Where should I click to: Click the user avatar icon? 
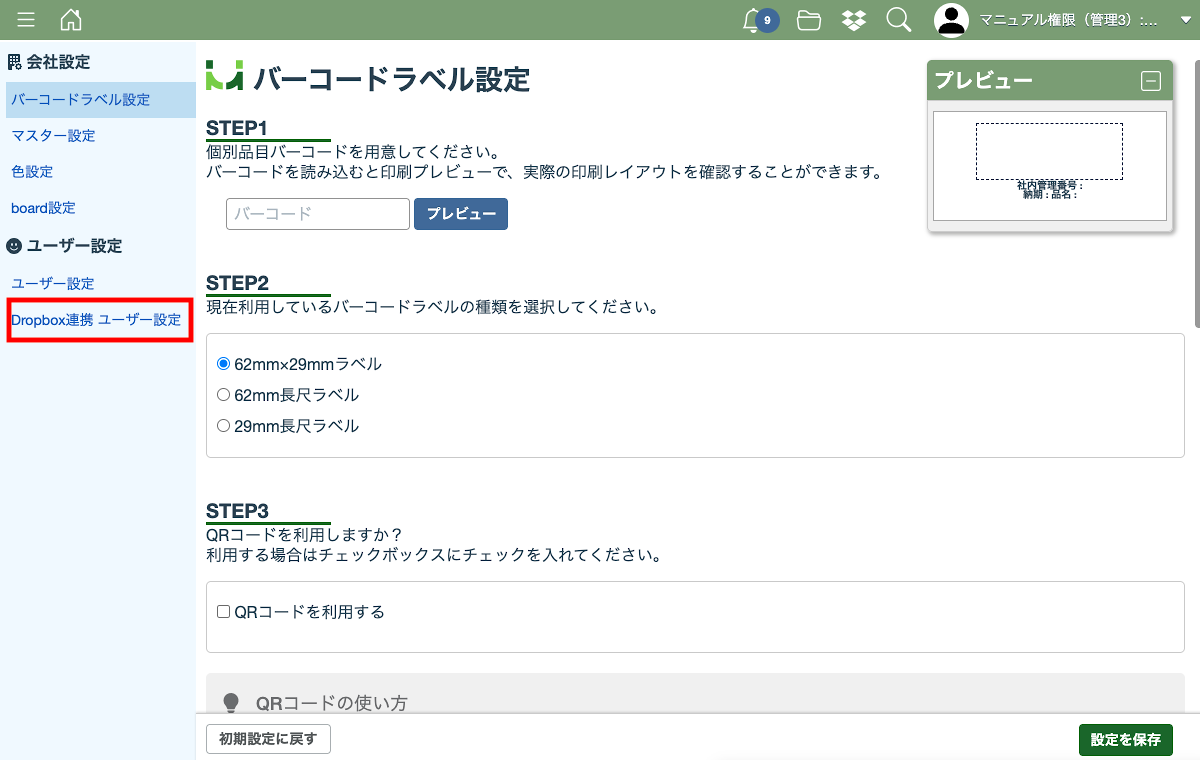(x=951, y=20)
